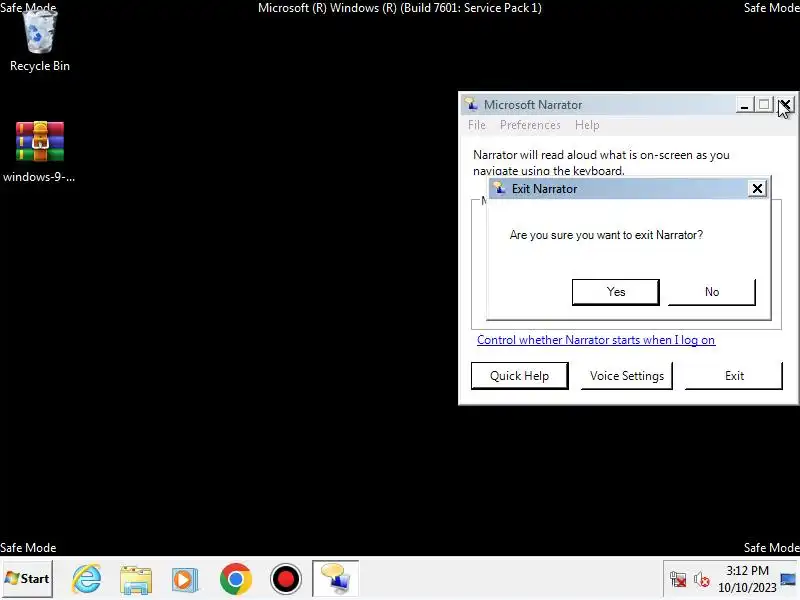Image resolution: width=800 pixels, height=600 pixels.
Task: Confirm Yes in Exit Narrator dialog
Action: (x=616, y=292)
